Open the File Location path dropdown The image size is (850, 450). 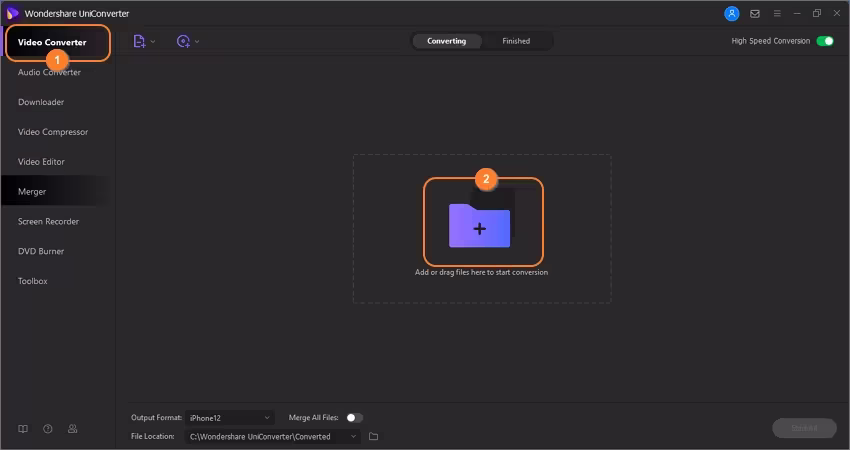click(273, 436)
